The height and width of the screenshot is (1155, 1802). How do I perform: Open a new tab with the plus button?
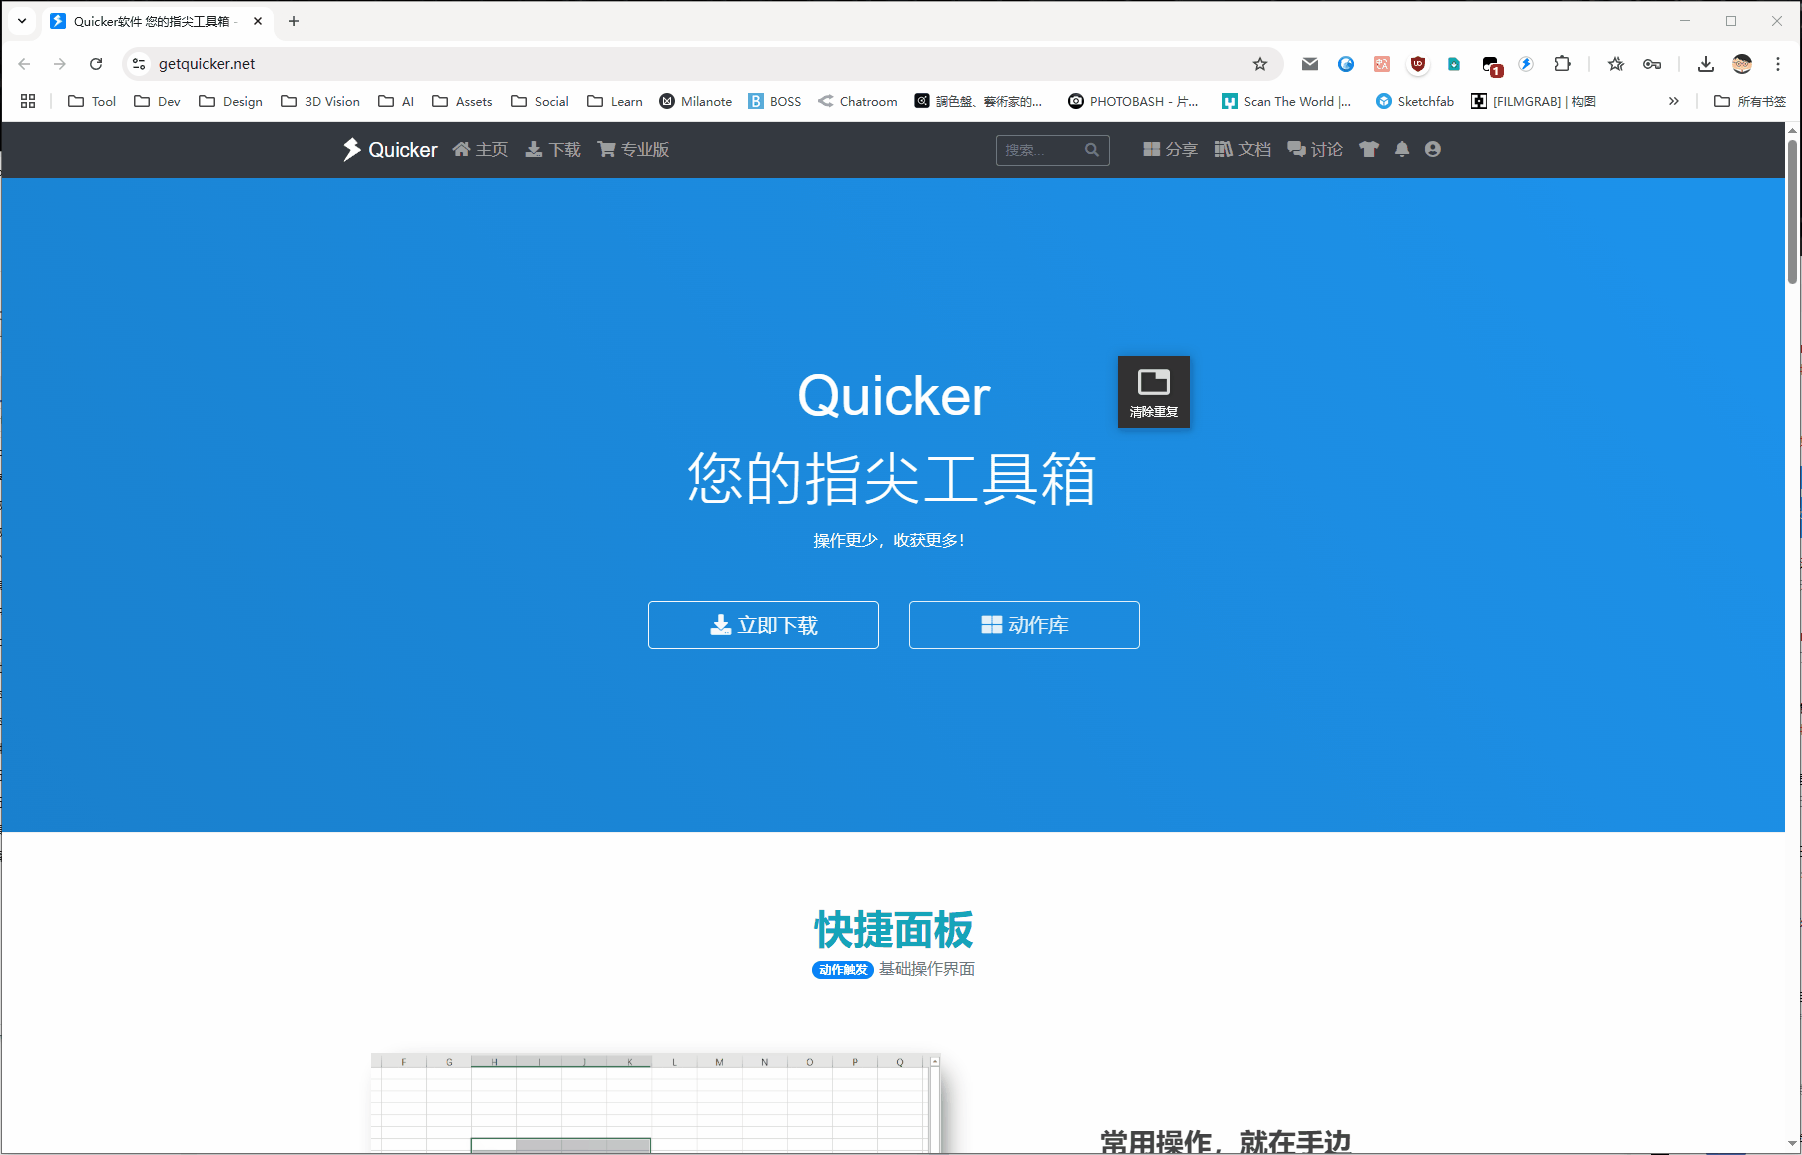click(294, 21)
